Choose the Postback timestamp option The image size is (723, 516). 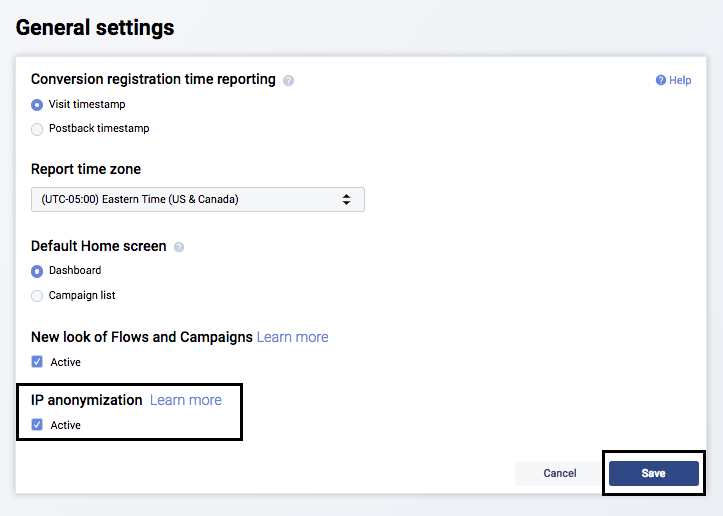[37, 128]
